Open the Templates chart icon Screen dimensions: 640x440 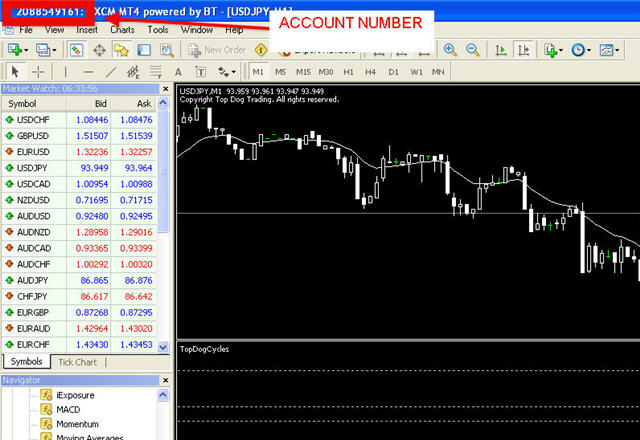click(606, 50)
